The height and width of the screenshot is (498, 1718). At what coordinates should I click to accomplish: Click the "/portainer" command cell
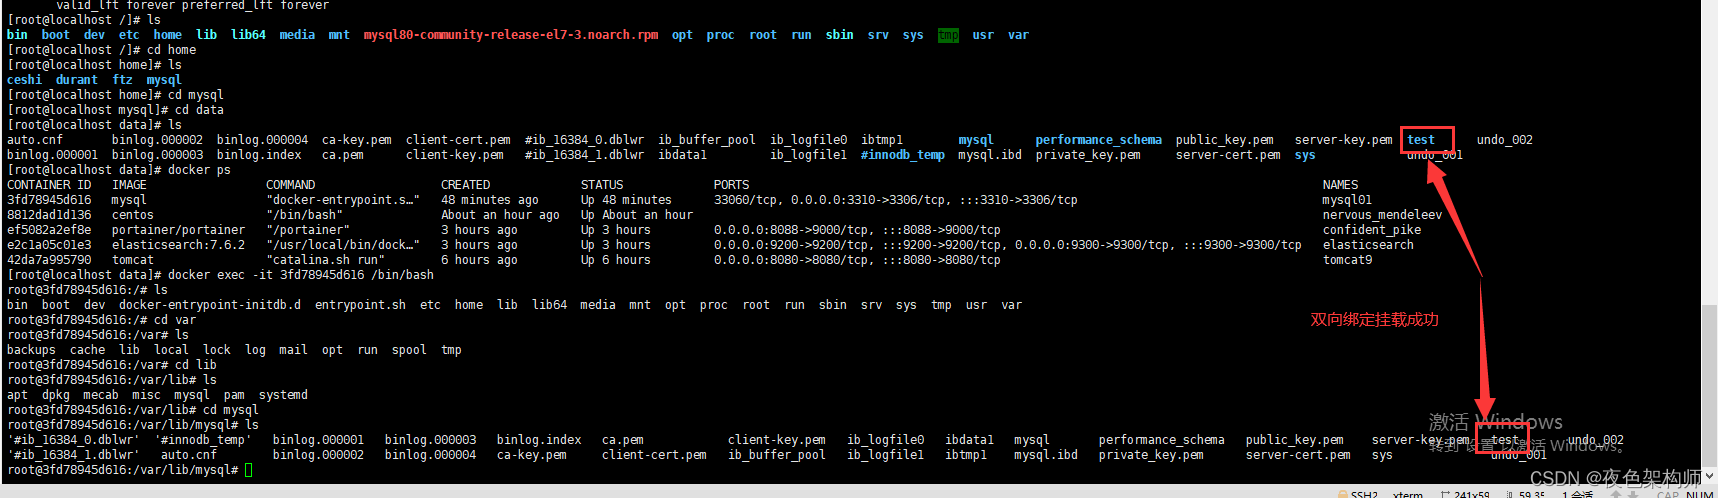(x=308, y=230)
